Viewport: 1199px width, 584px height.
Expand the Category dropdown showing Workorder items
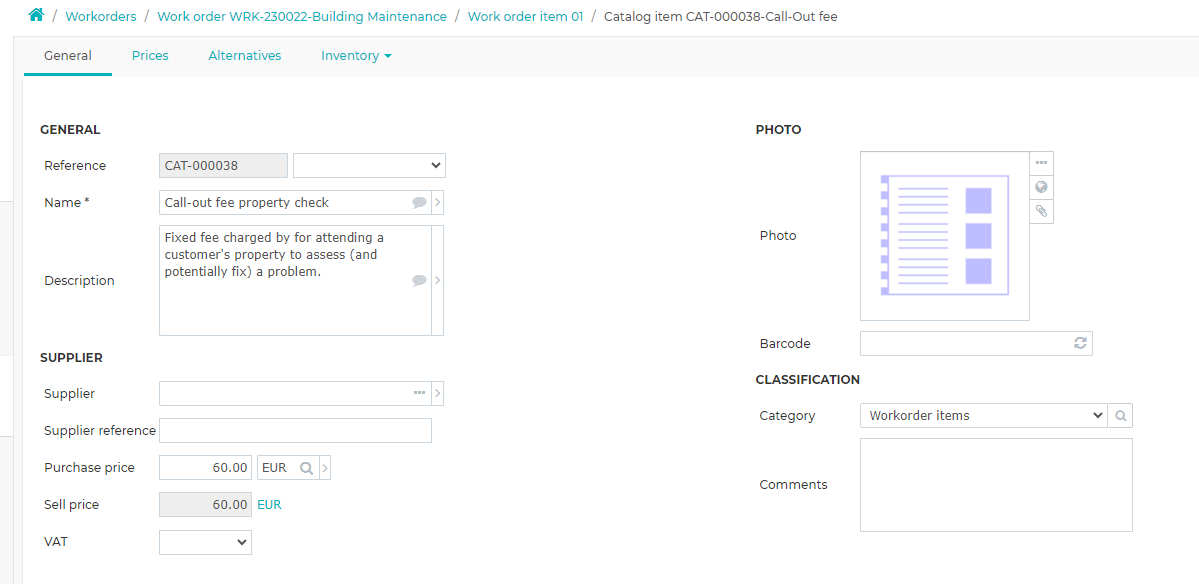click(983, 416)
